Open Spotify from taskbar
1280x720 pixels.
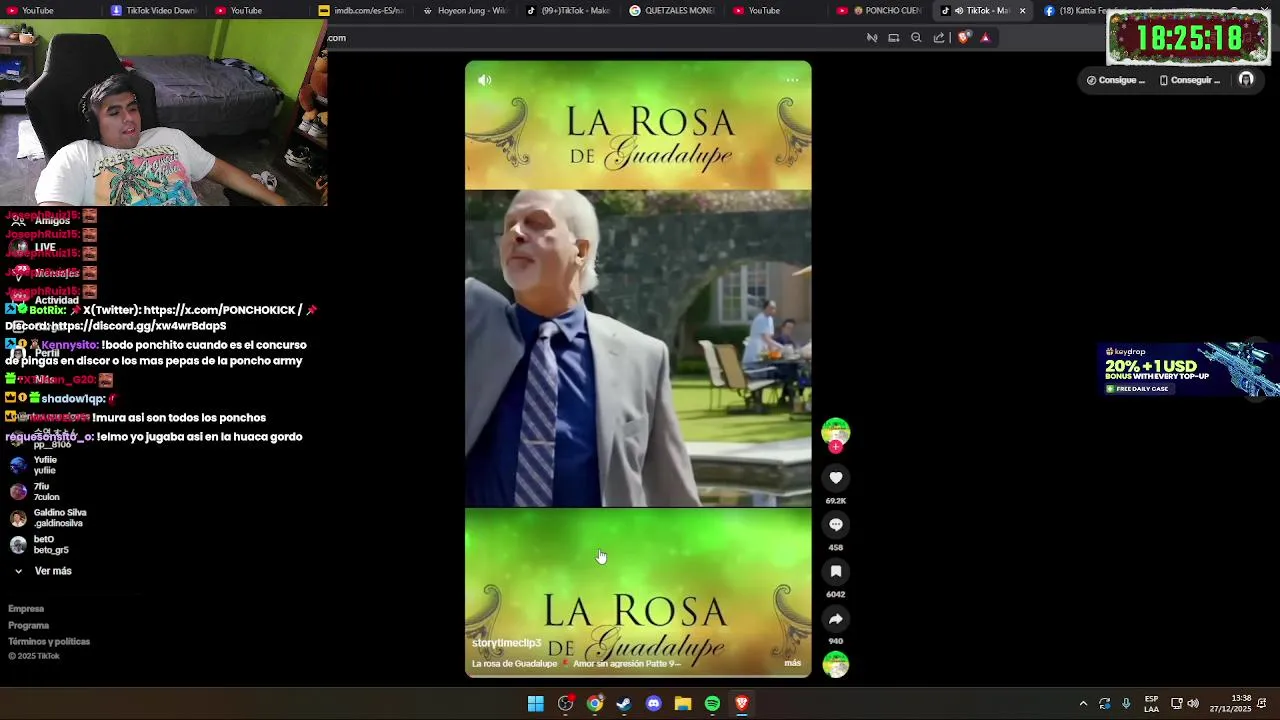[712, 704]
